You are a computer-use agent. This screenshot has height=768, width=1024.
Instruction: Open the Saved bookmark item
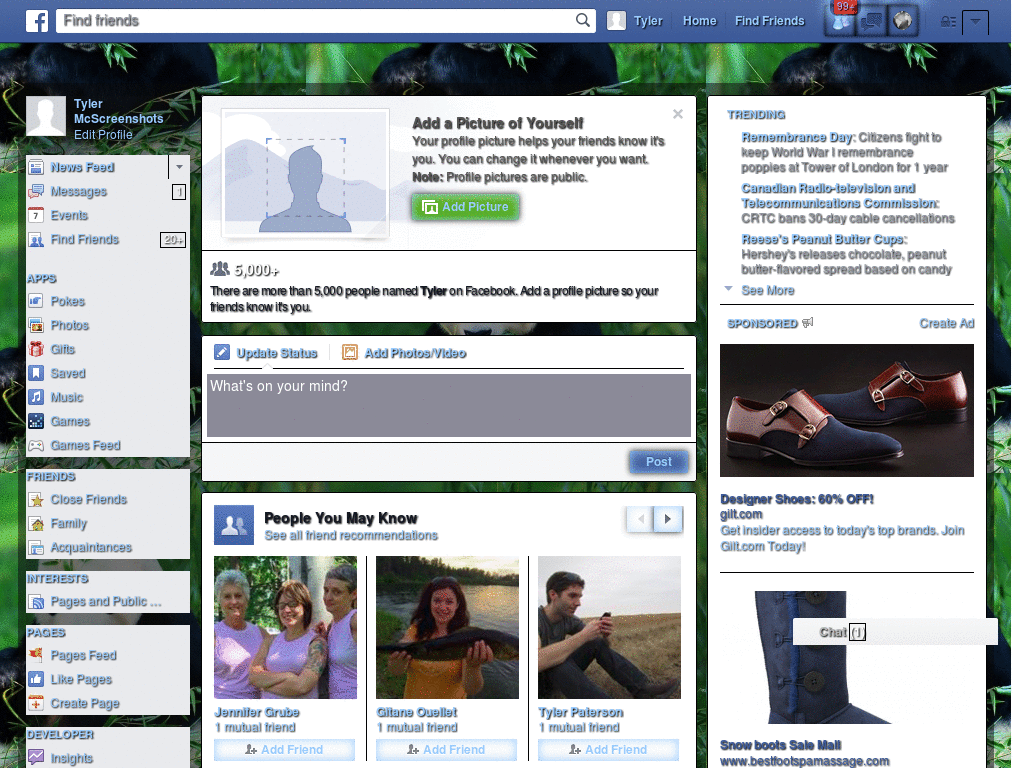68,374
